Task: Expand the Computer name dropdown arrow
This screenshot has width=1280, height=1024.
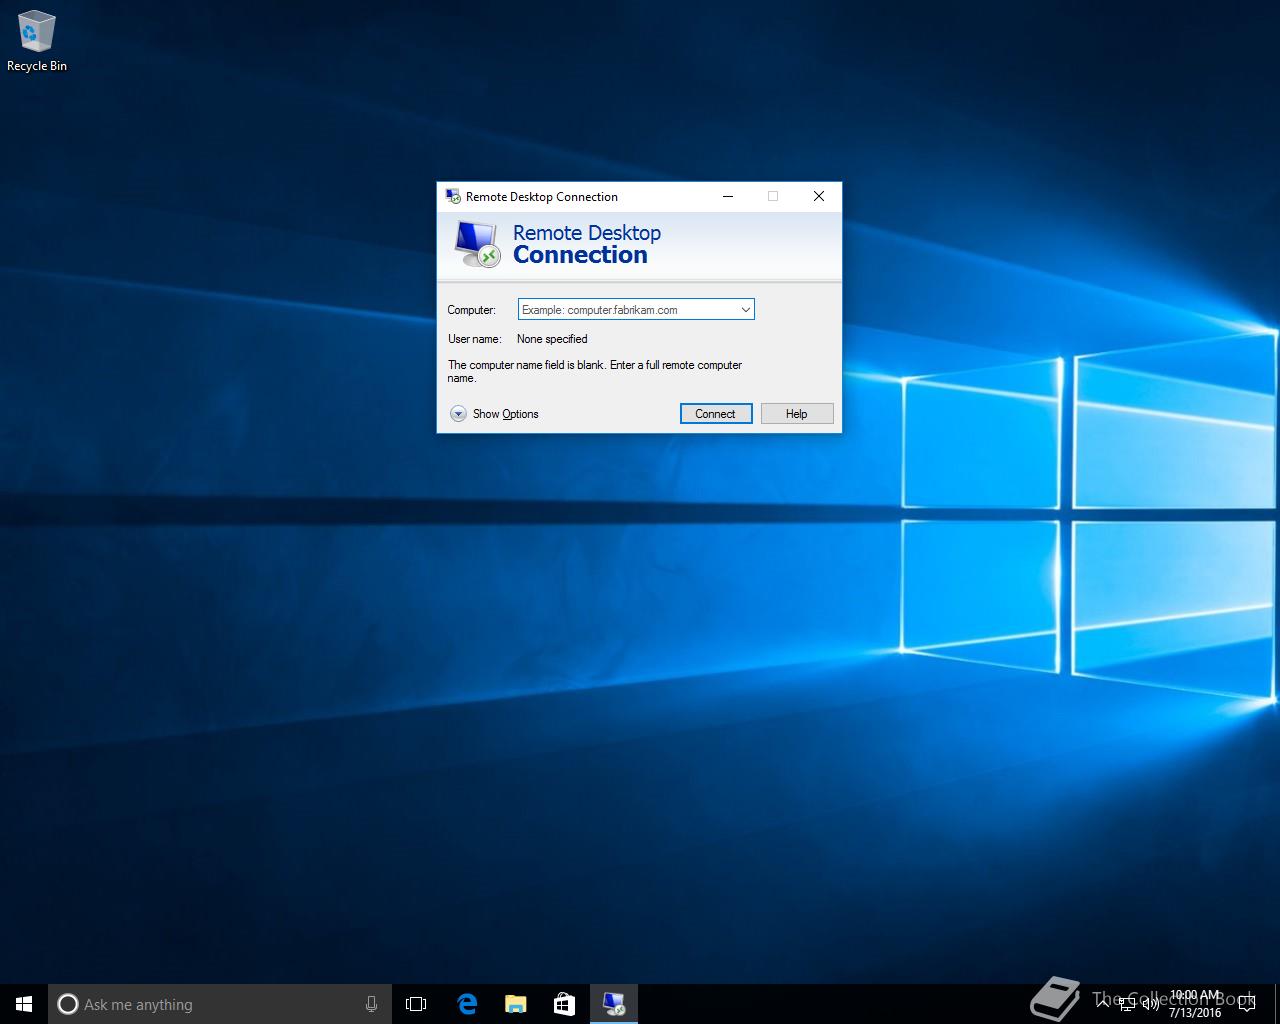Action: tap(745, 310)
